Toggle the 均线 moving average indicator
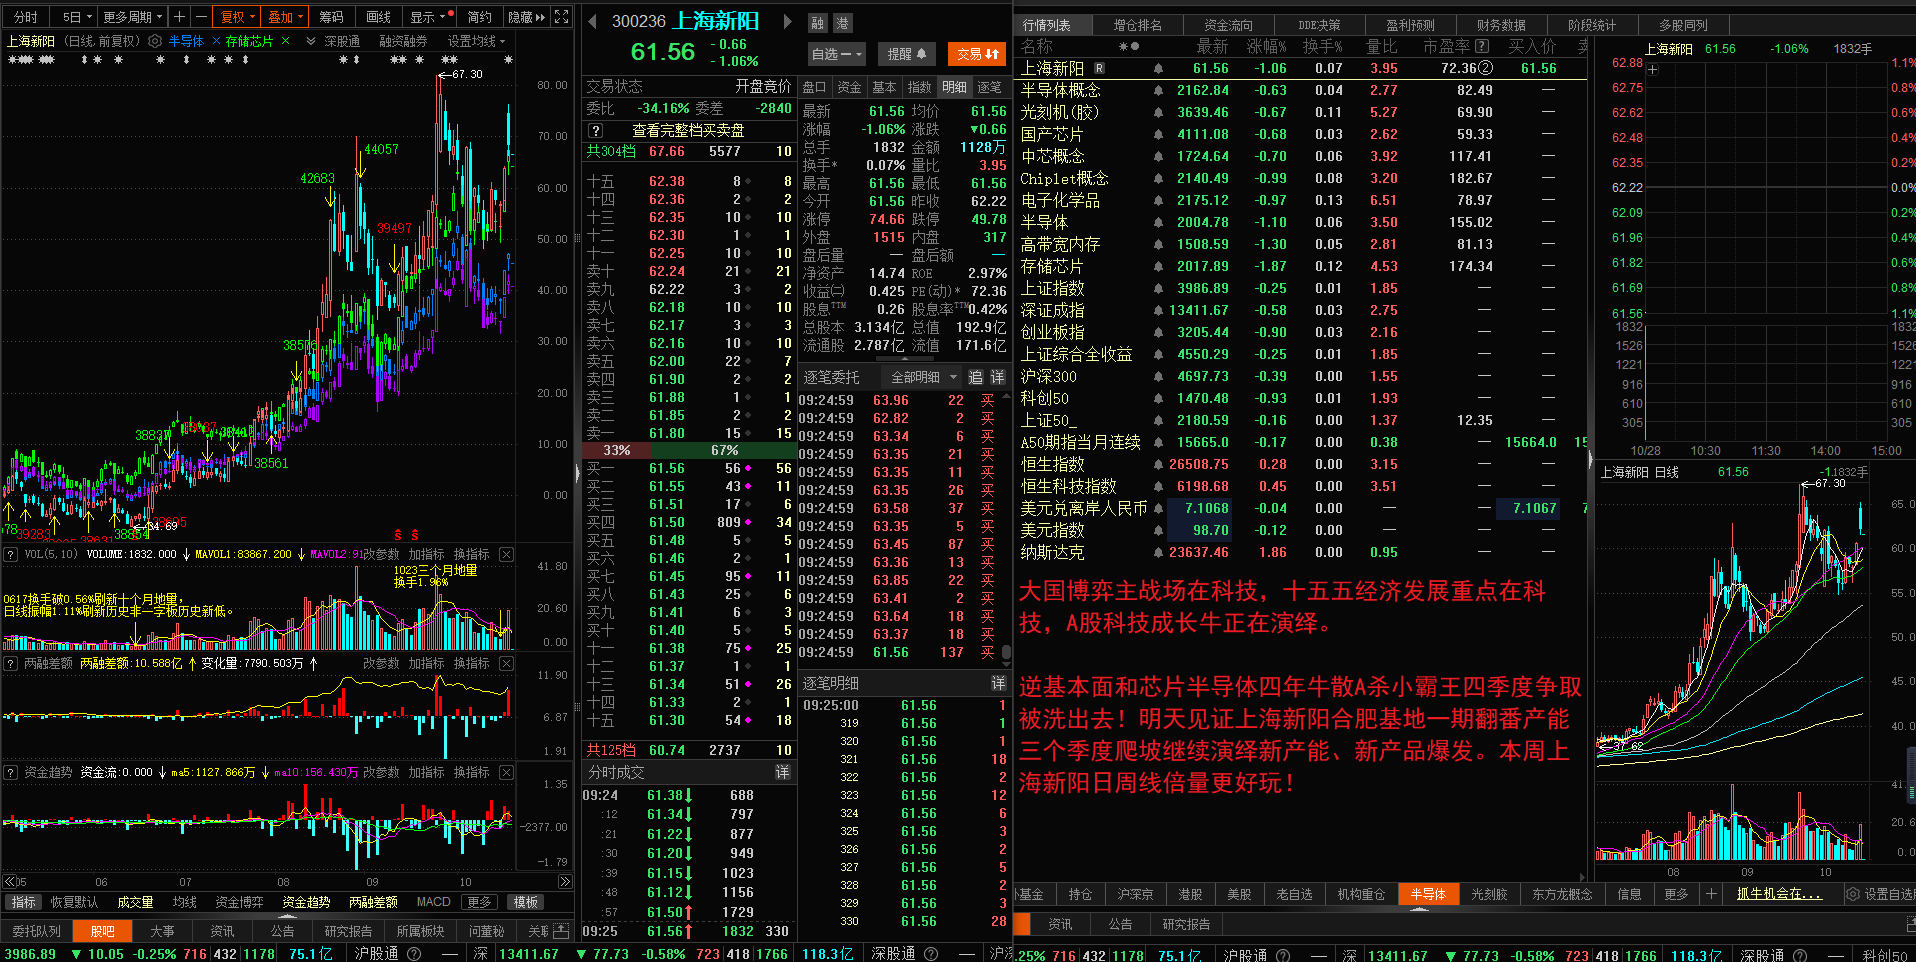1916x962 pixels. 184,902
